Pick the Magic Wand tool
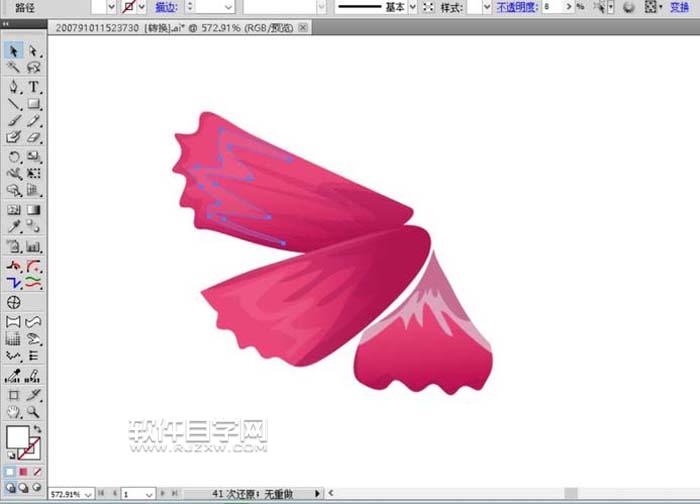The height and width of the screenshot is (504, 700). pos(15,67)
